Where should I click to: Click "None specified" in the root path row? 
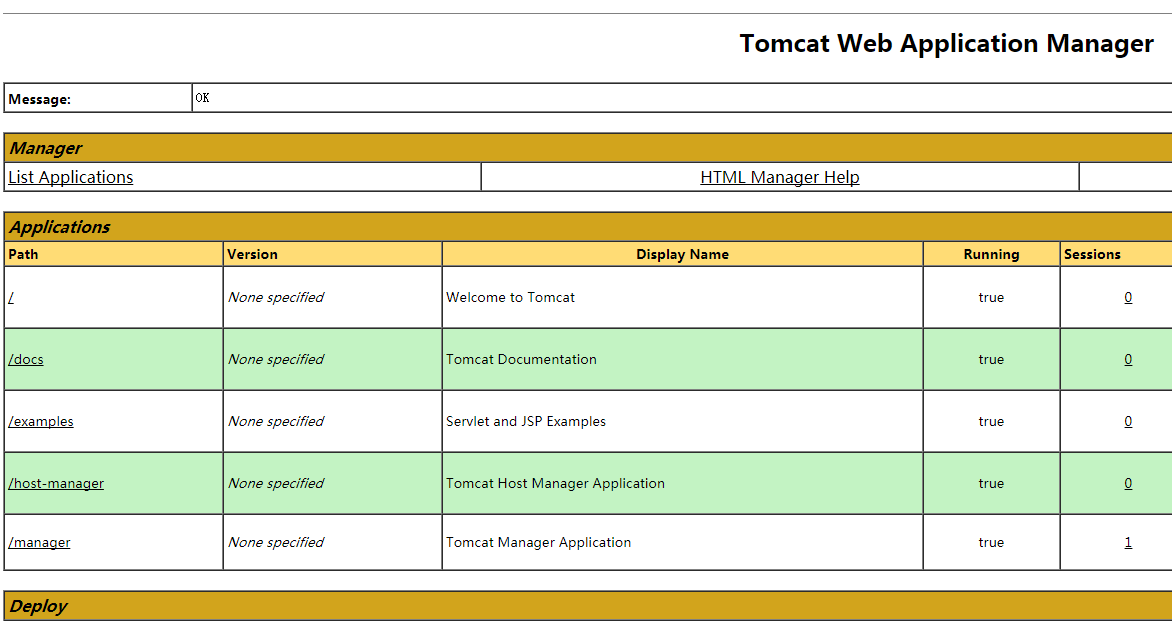276,297
